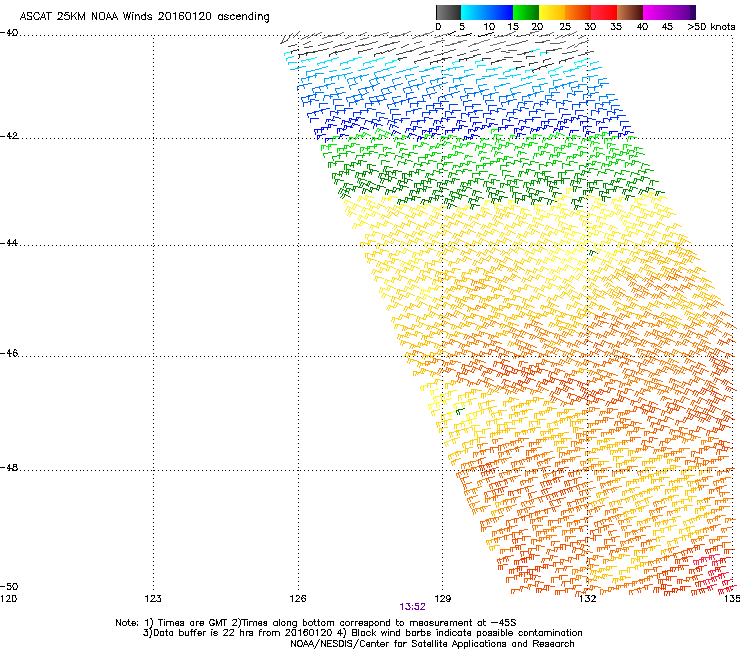
Task: Click the NOAA/NESDIS credit line
Action: 432,644
